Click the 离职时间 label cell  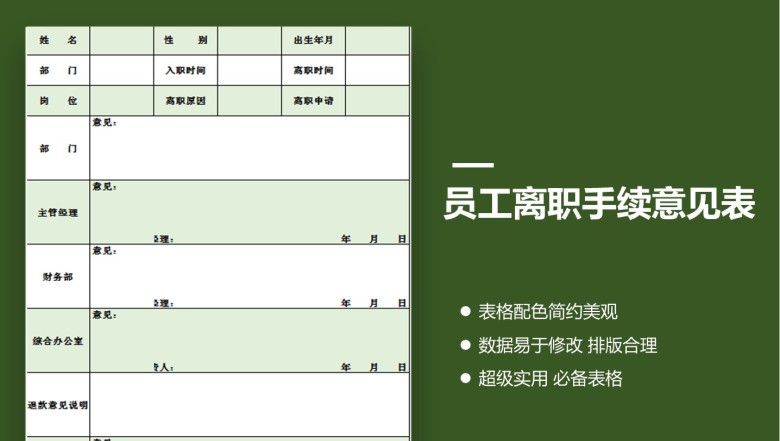coord(313,70)
